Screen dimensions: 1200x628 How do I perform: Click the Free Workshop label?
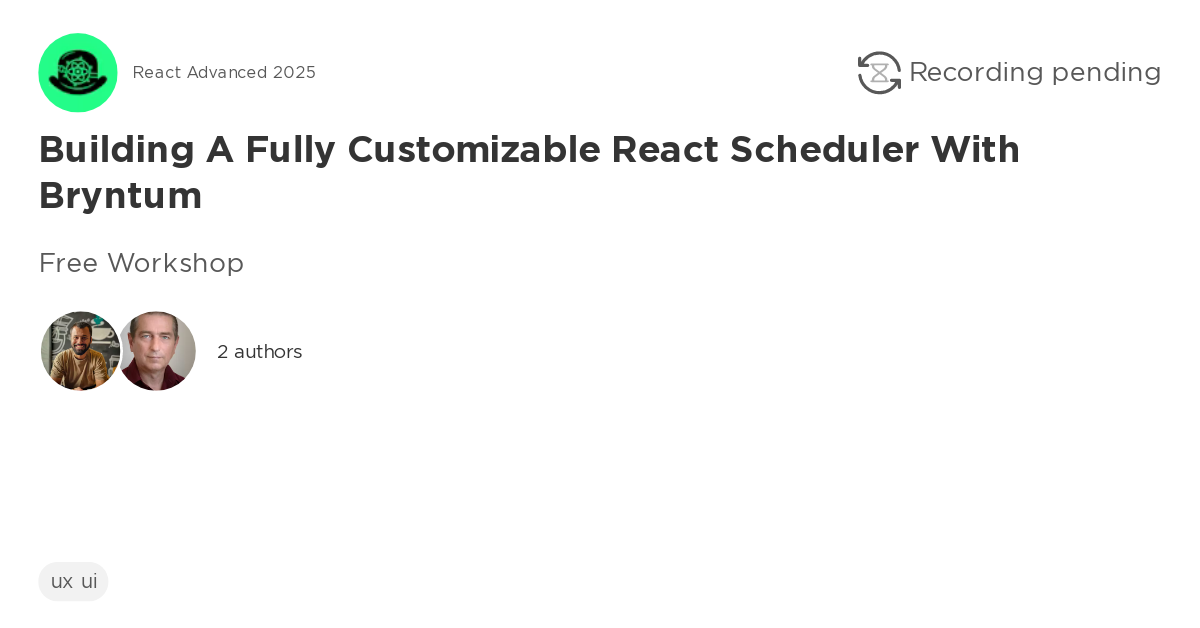tap(141, 263)
